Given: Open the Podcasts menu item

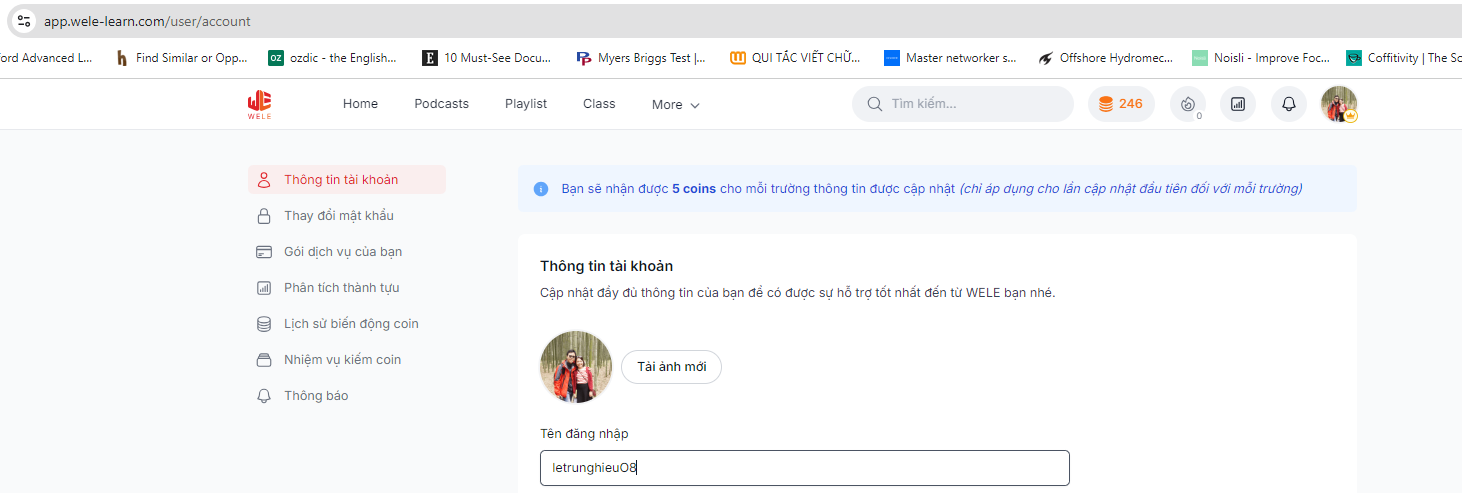Looking at the screenshot, I should click(x=441, y=104).
